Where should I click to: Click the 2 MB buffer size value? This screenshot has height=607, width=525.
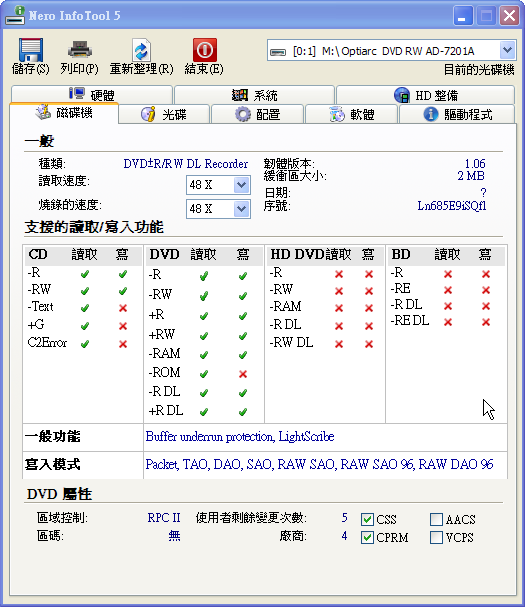[471, 176]
